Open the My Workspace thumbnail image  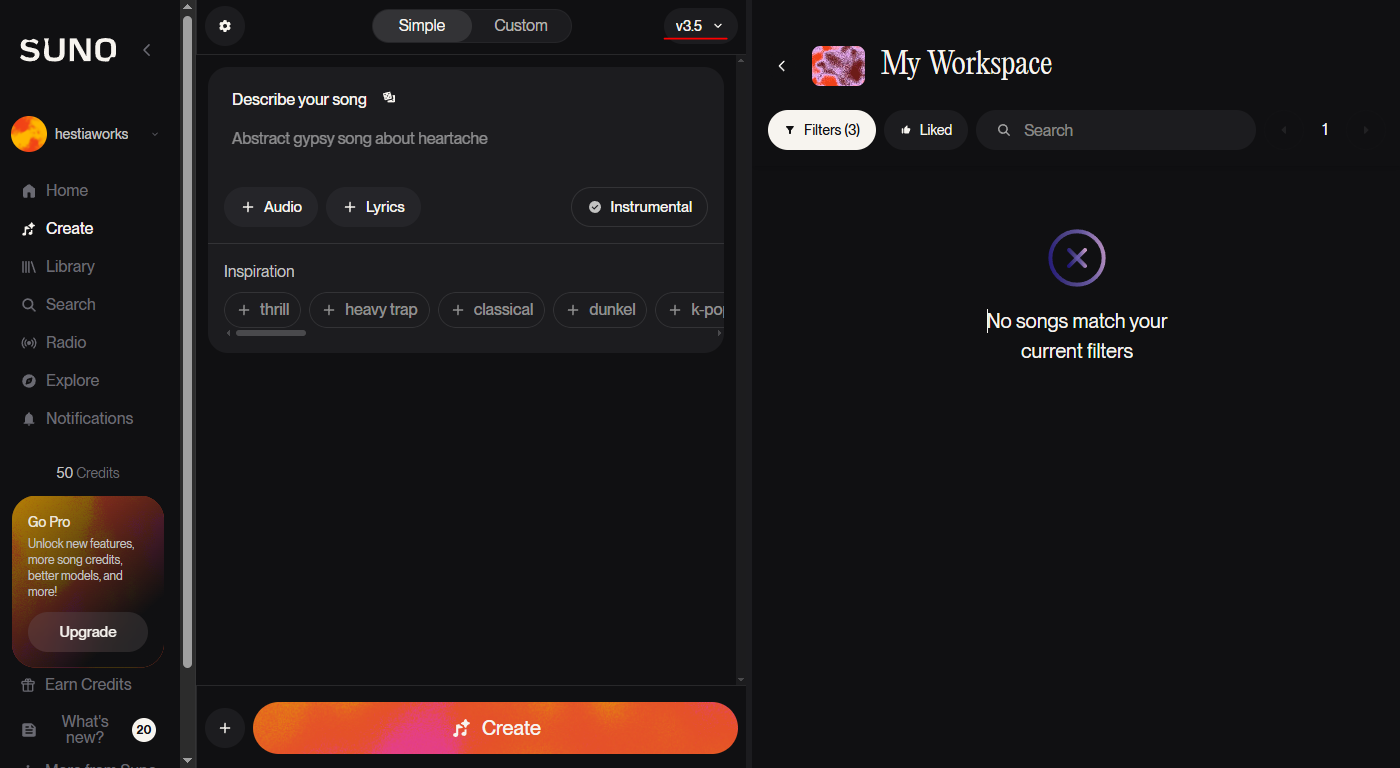[838, 66]
